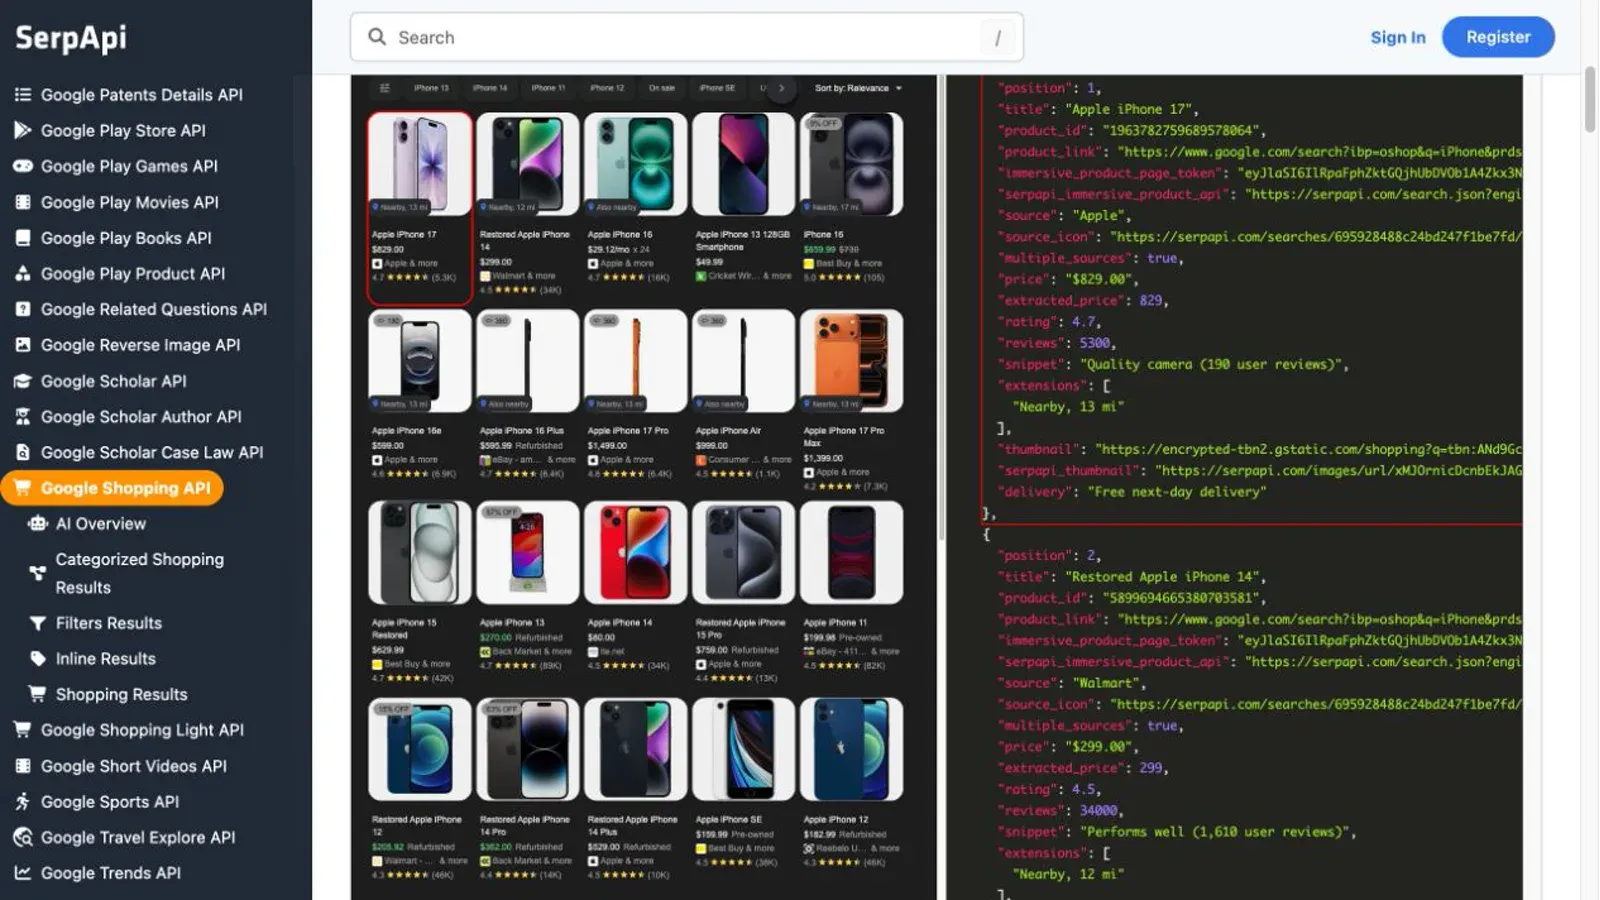This screenshot has width=1600, height=900.
Task: Open Google Trends API page
Action: pos(111,873)
